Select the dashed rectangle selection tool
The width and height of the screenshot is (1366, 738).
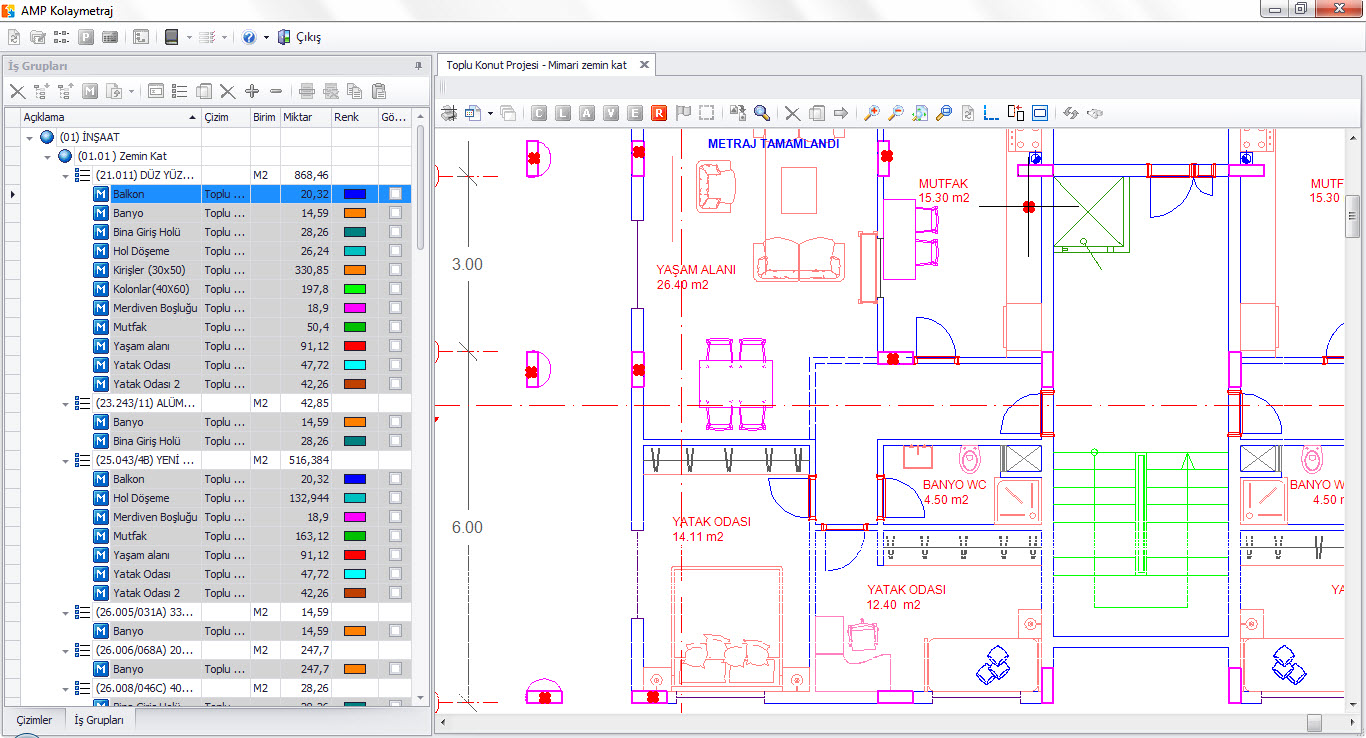(x=706, y=113)
